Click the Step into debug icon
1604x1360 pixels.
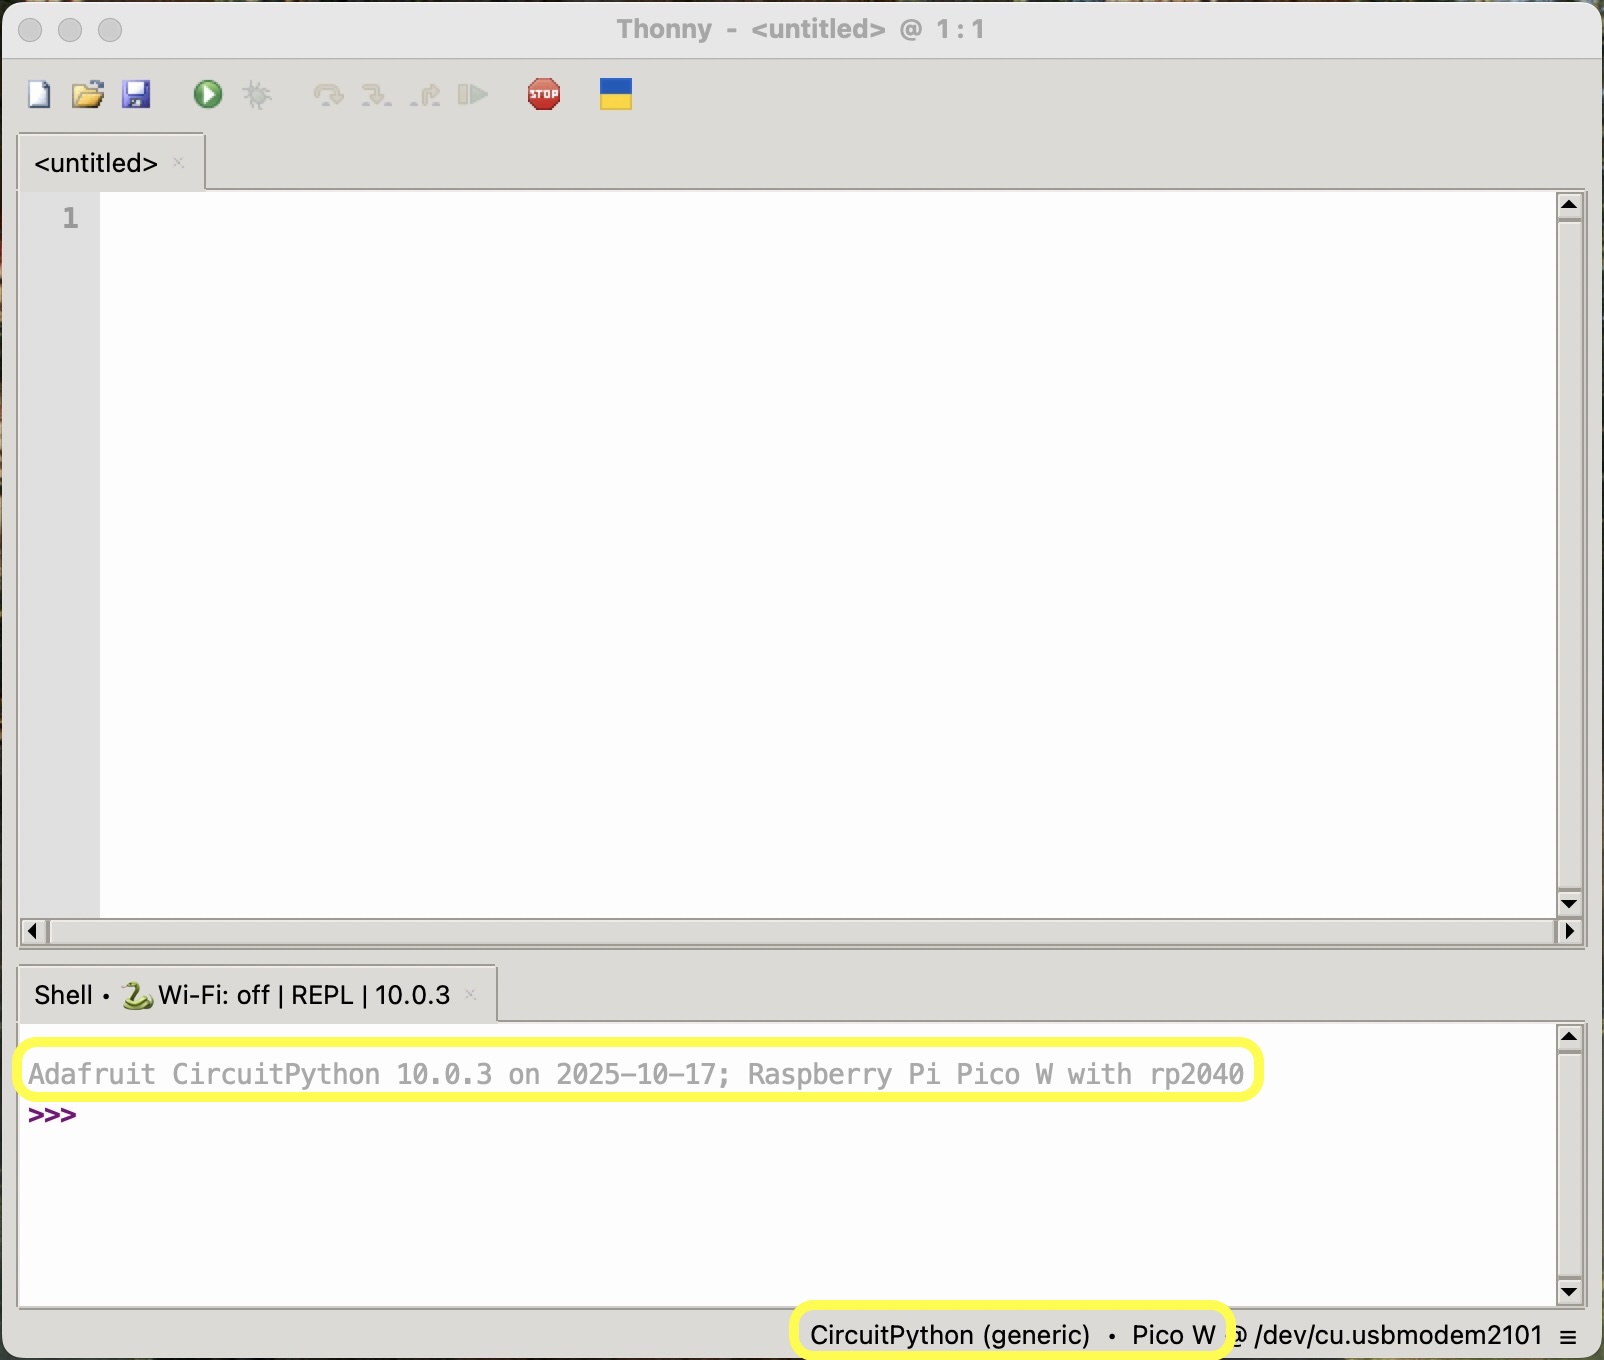click(376, 95)
